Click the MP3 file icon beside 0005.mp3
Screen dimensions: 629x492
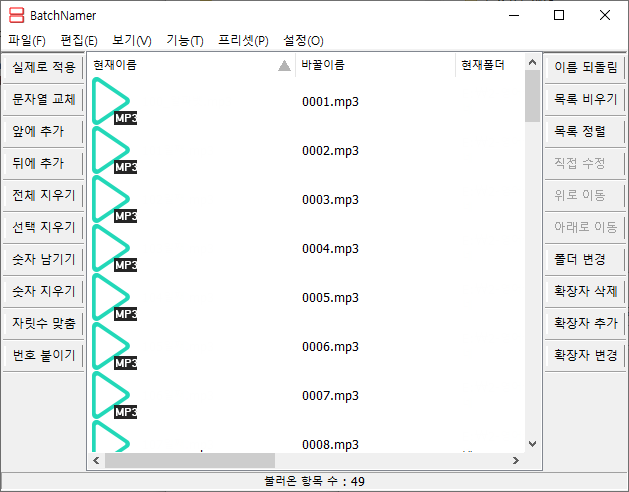114,297
